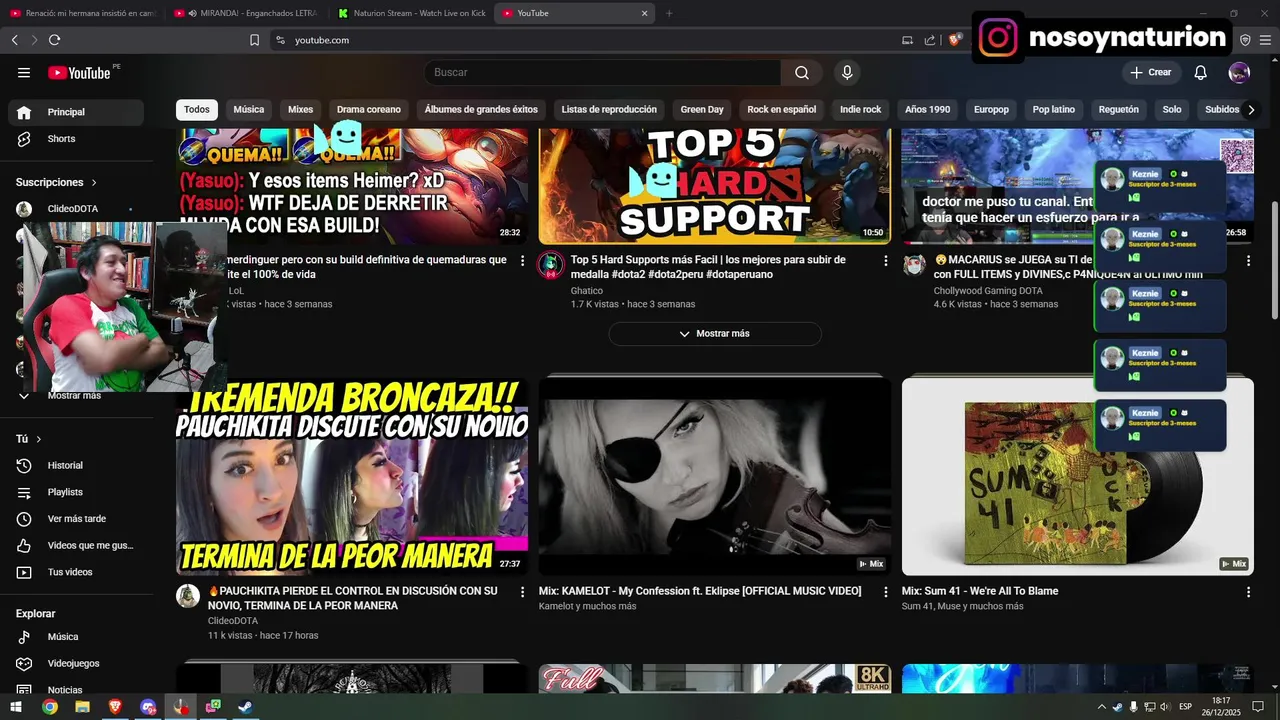Open Top 5 Hard Supports video title

point(708,267)
